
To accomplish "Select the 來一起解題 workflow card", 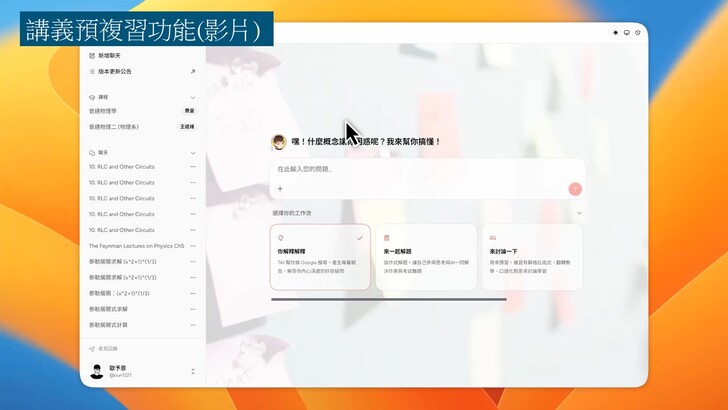I will 427,257.
